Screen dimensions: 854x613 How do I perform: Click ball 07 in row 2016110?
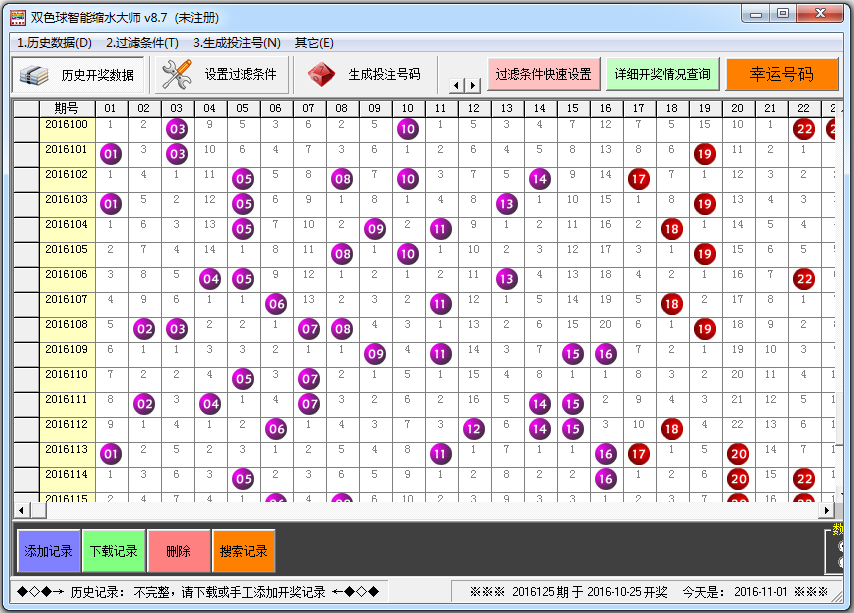point(310,379)
